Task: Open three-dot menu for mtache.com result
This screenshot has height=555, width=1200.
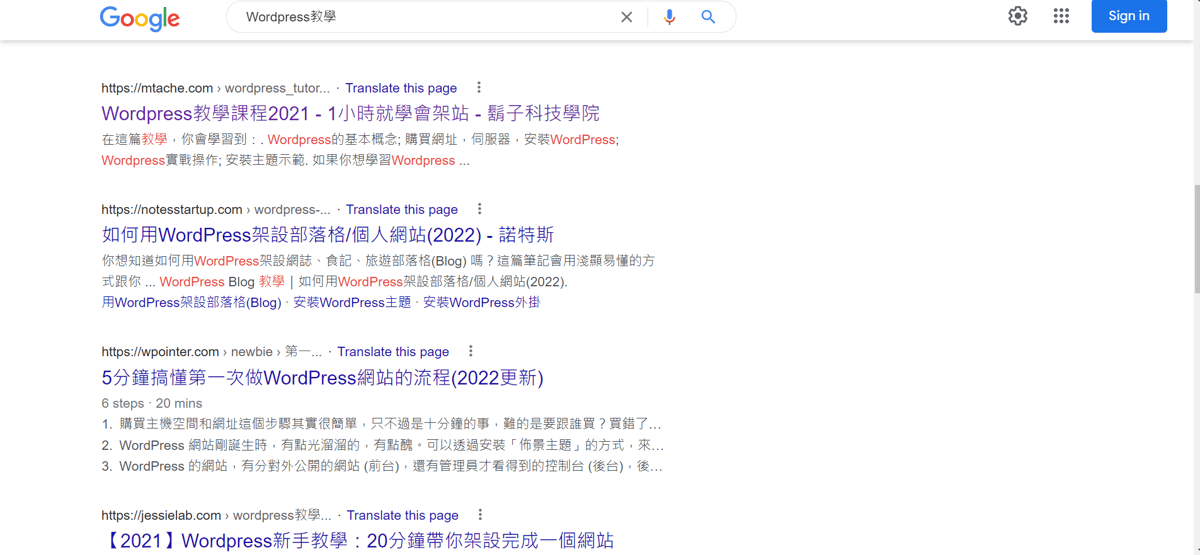Action: tap(479, 88)
